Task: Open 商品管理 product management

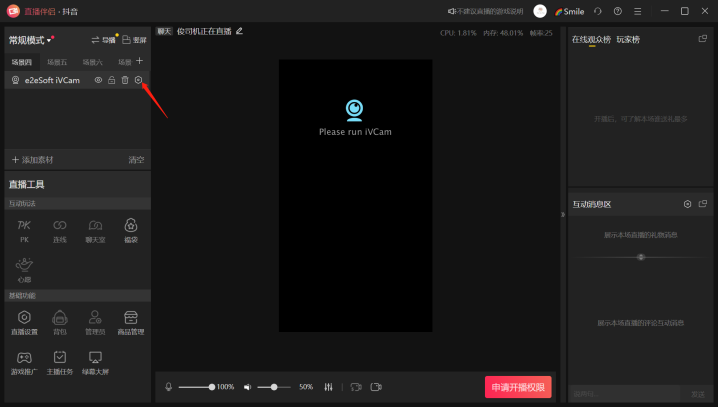Action: tap(131, 322)
